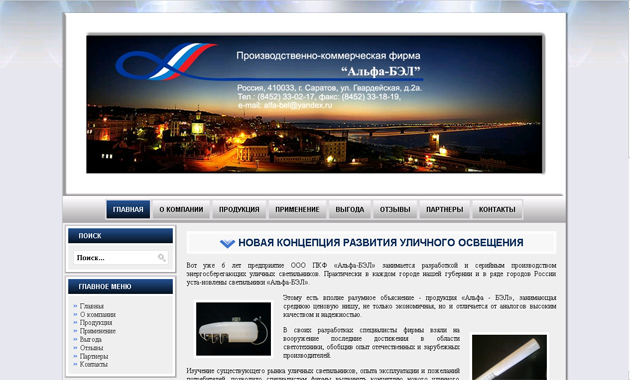Click the email alfa-bel@yandex.ru in banner
630x380 pixels.
[298, 105]
